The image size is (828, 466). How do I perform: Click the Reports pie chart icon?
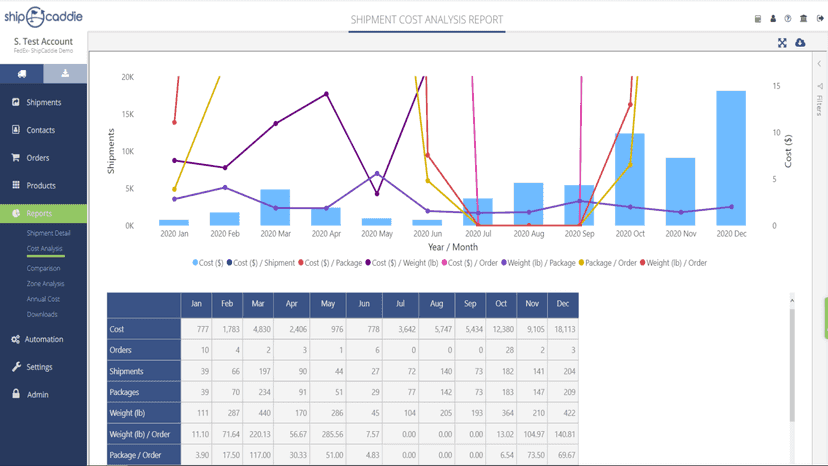click(x=16, y=213)
